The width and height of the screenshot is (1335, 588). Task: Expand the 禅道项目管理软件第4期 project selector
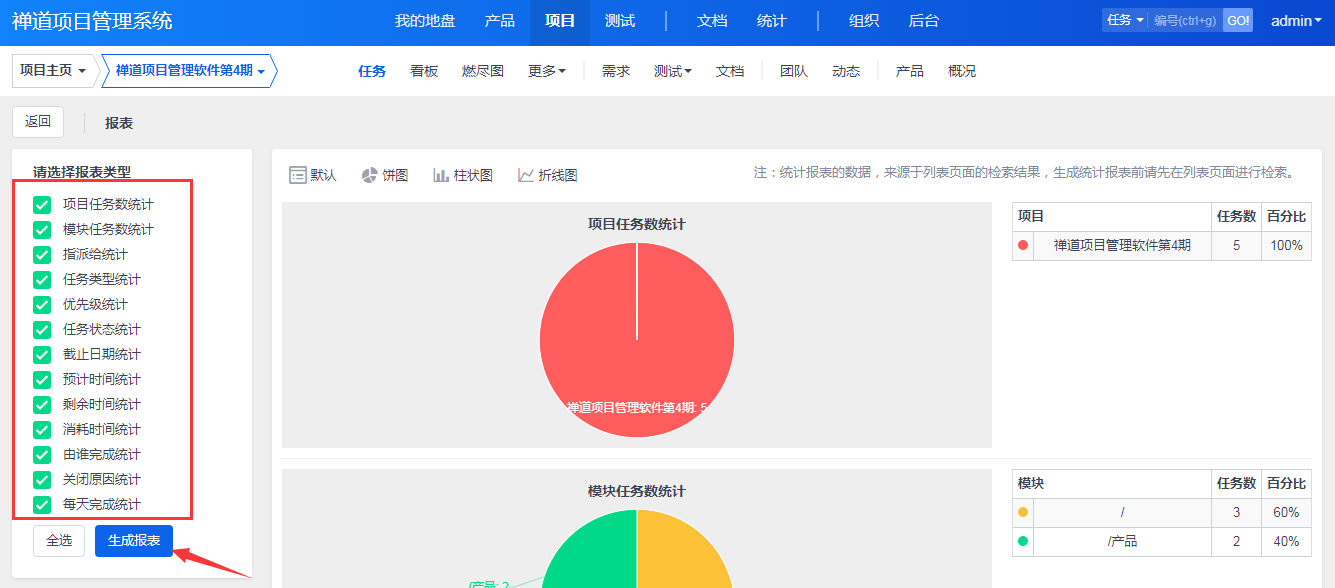pyautogui.click(x=190, y=71)
